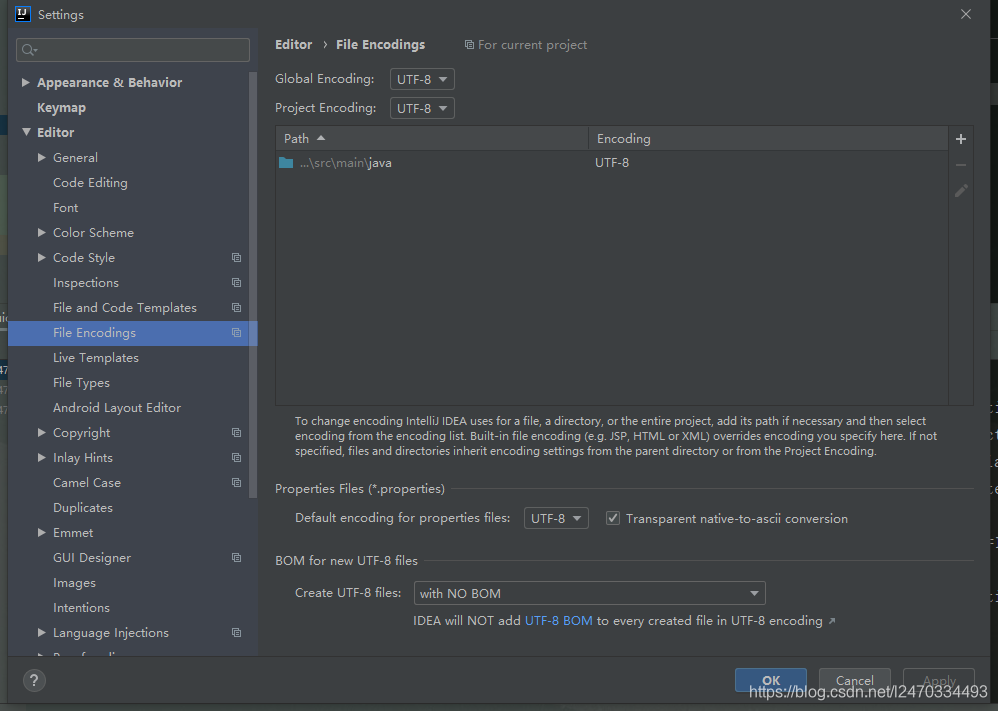Click project icon next to Language Injections

click(x=236, y=633)
